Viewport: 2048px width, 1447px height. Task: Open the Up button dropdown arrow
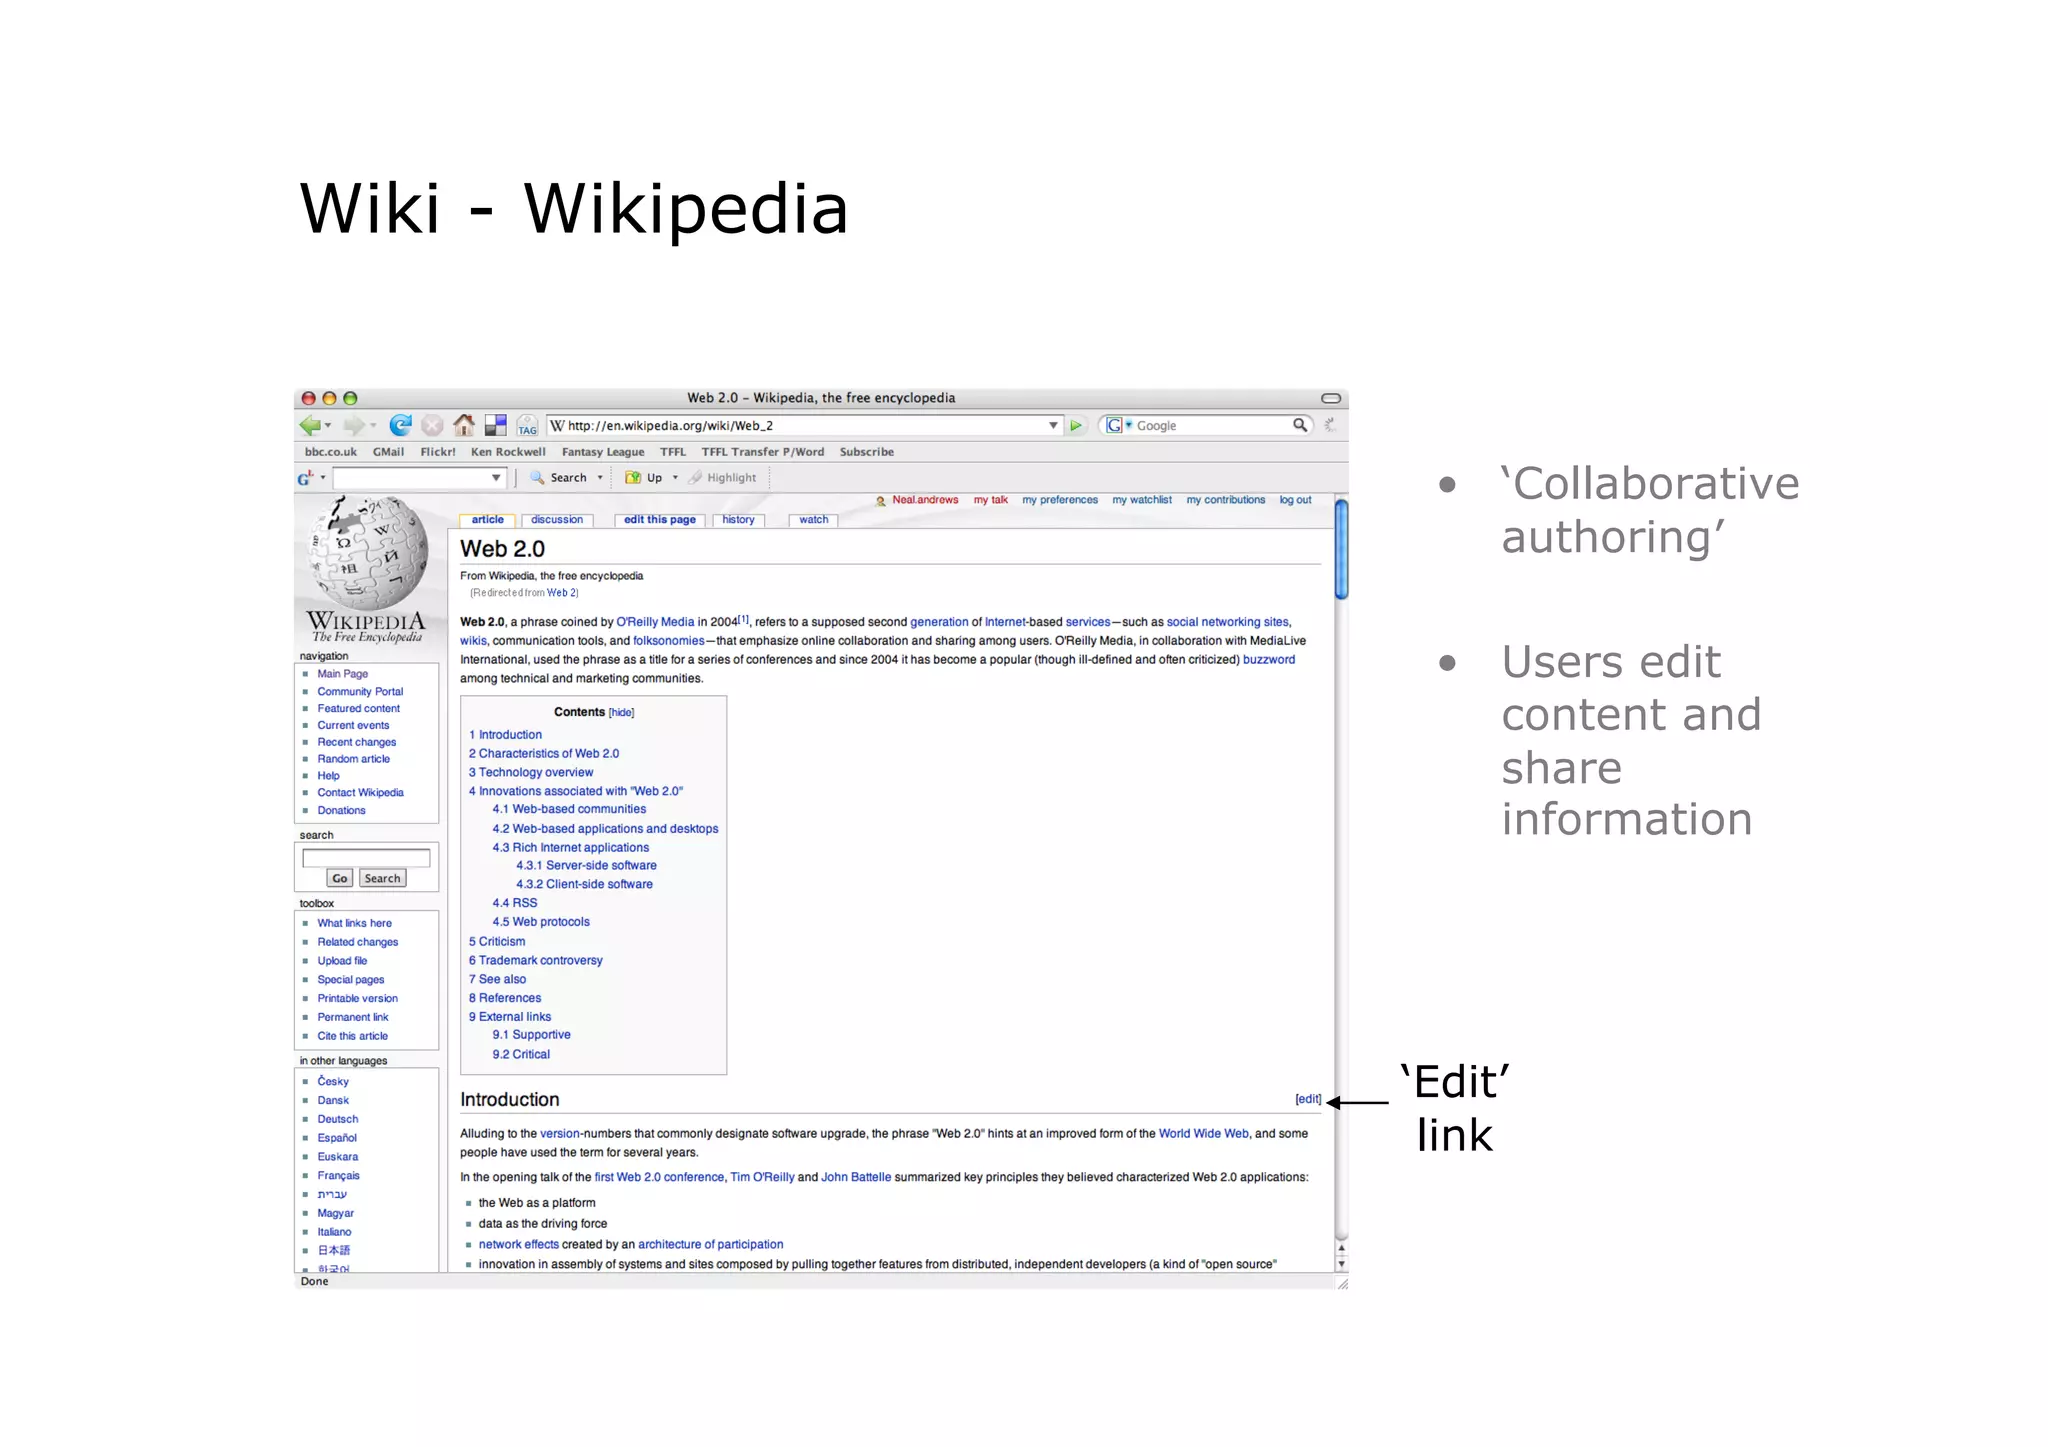675,478
